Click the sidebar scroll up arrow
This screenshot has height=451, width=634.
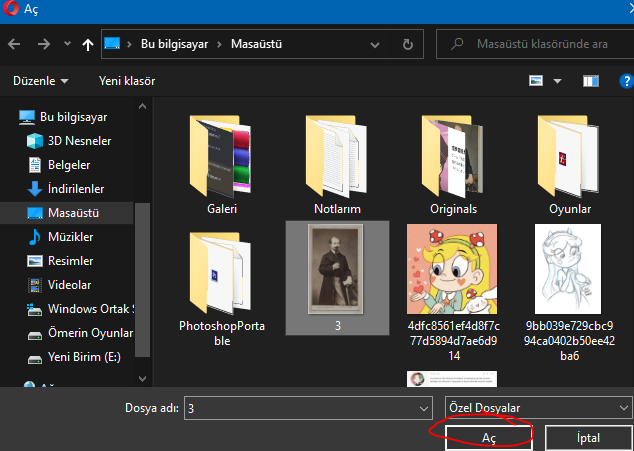pos(142,106)
